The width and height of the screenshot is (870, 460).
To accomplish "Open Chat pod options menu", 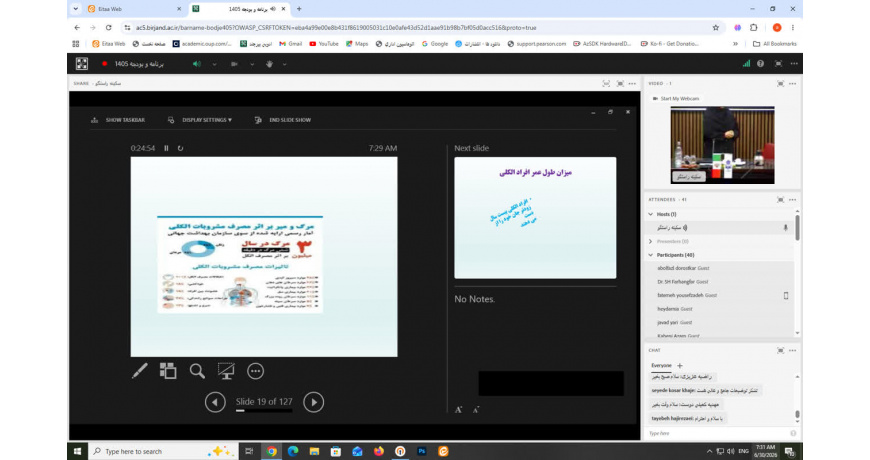I will (792, 351).
